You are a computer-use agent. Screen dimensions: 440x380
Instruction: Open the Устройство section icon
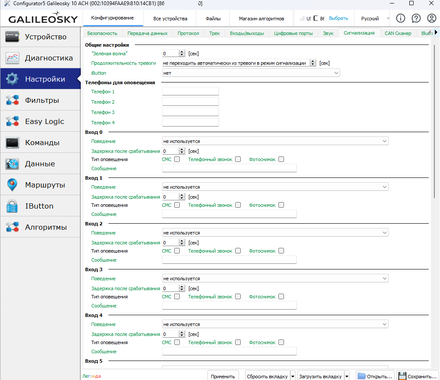(x=12, y=37)
